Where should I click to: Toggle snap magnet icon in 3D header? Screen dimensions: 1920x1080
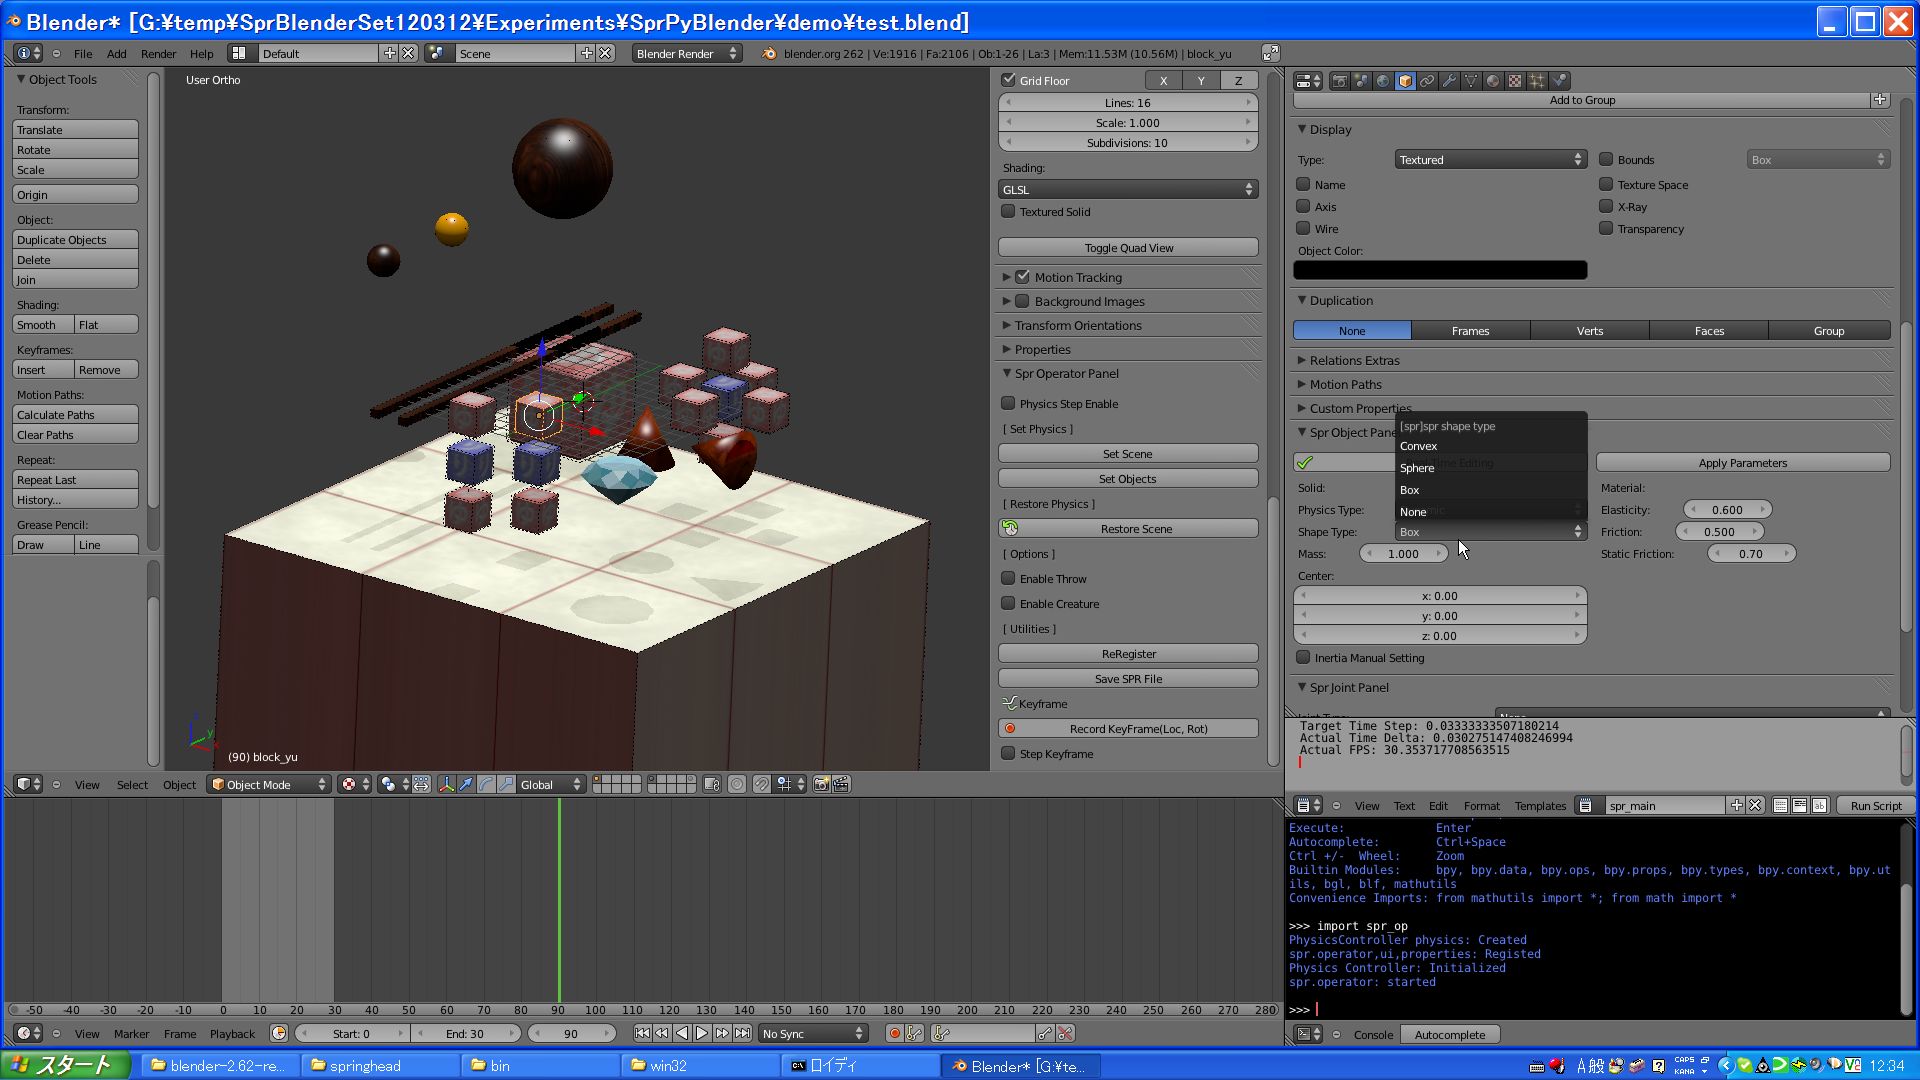[762, 784]
